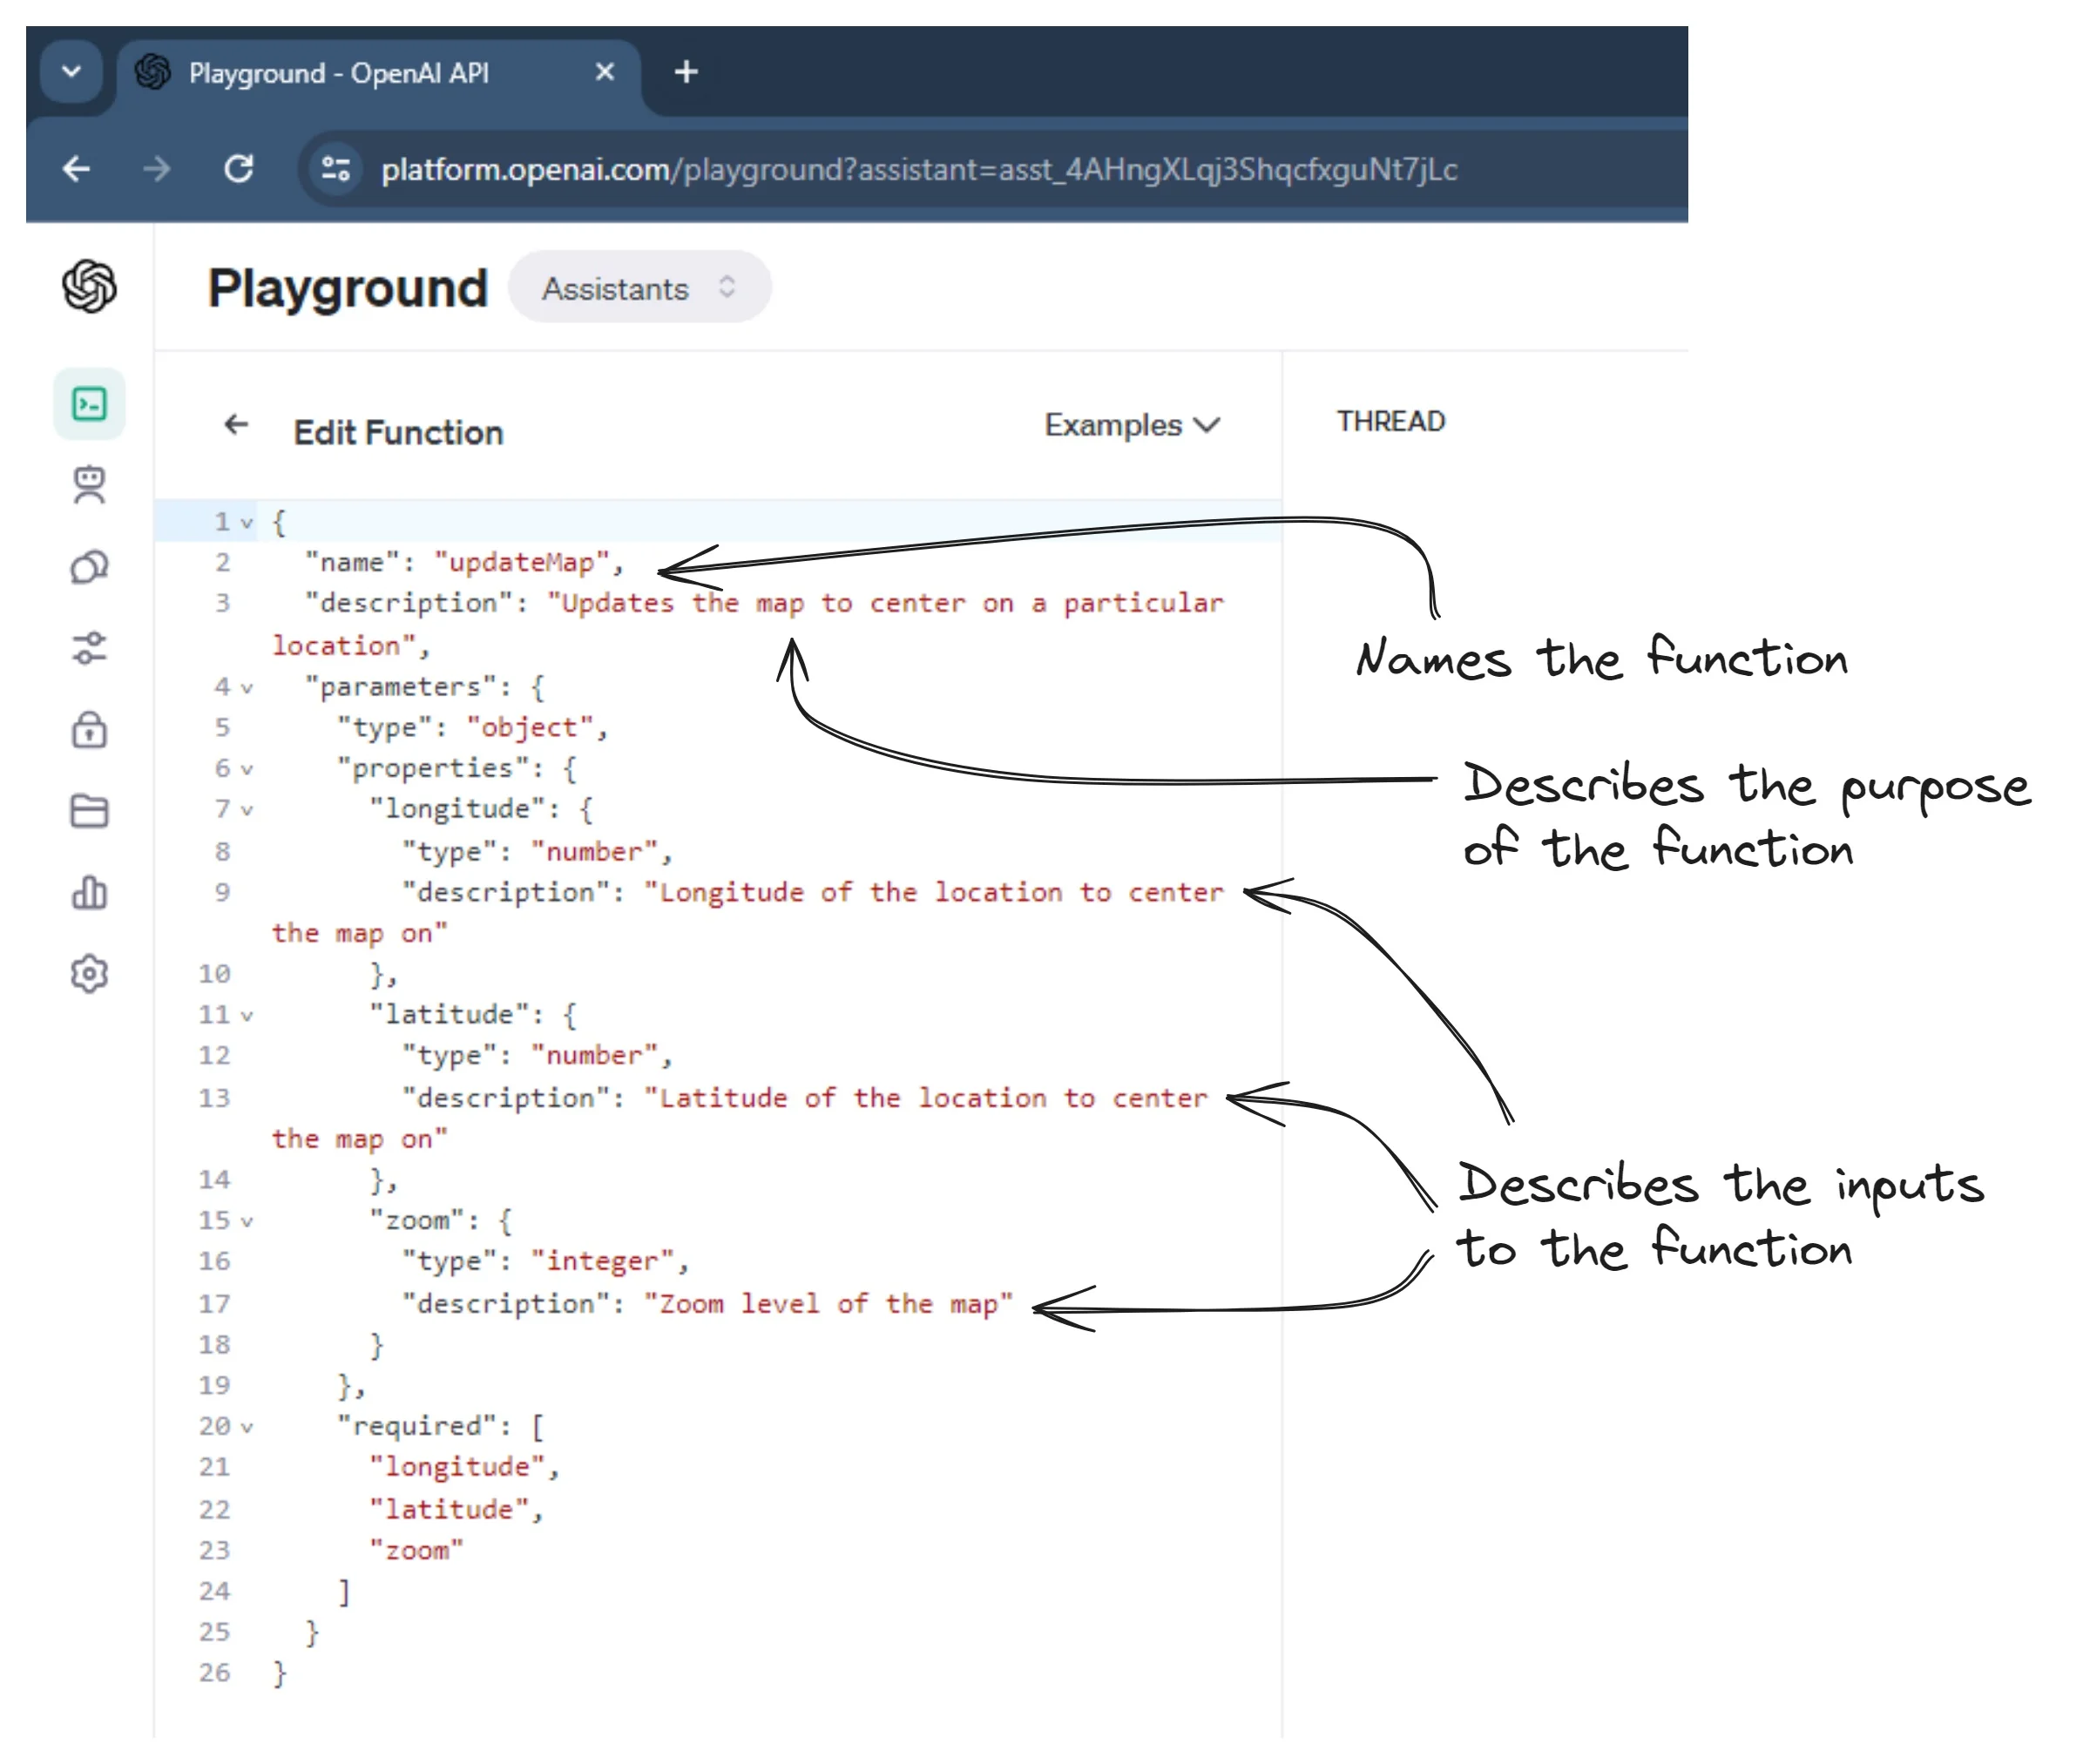Open the Assistants robot icon in sidebar
The height and width of the screenshot is (1764, 2083).
(x=89, y=486)
